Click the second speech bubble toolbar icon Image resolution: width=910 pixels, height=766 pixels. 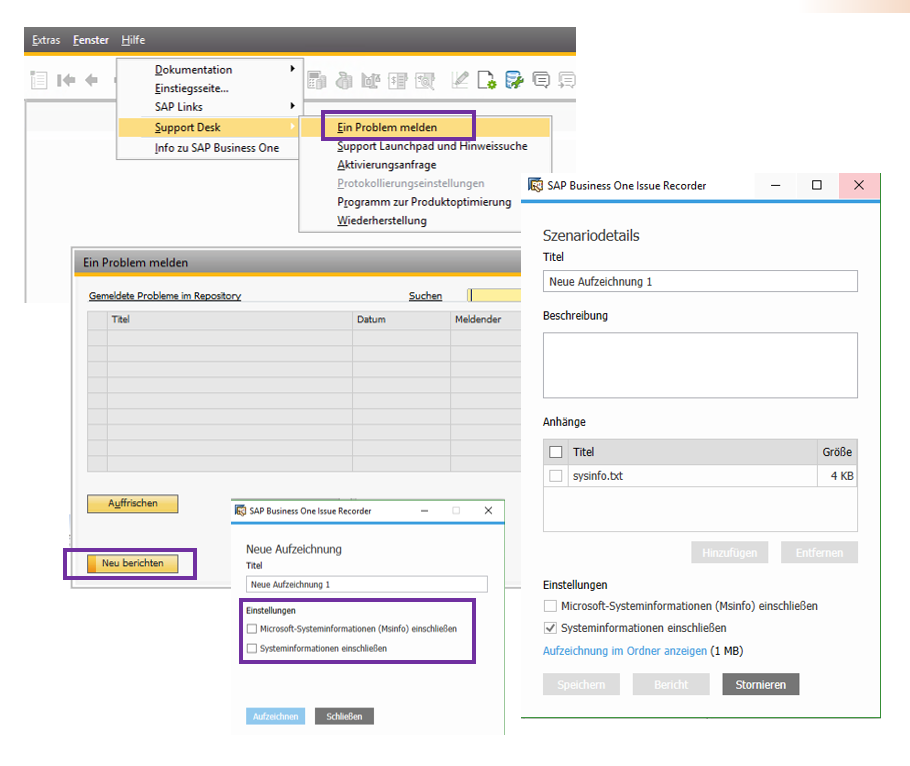(x=566, y=80)
